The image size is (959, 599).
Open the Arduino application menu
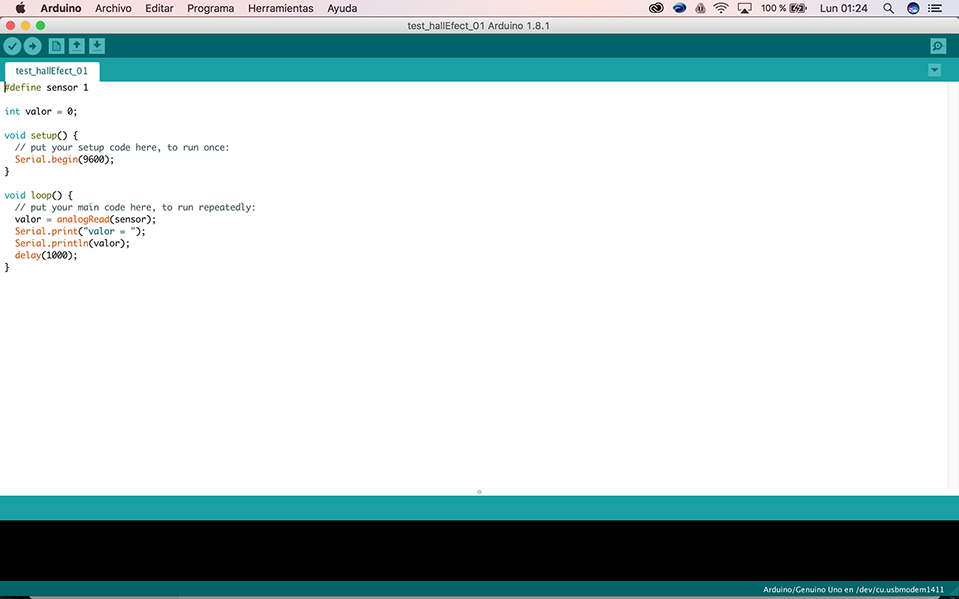coord(61,8)
